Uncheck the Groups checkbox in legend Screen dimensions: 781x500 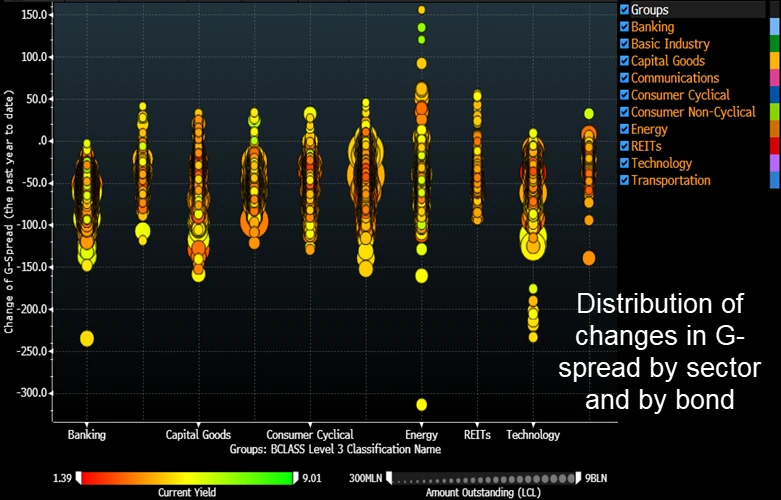[624, 10]
